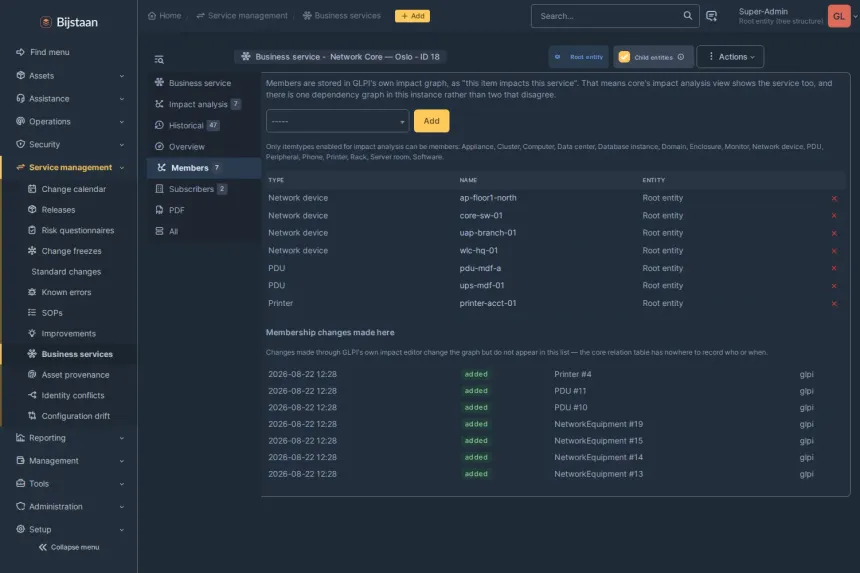Screen dimensions: 860x573
Task: Open the PDF tab
Action: click(203, 210)
